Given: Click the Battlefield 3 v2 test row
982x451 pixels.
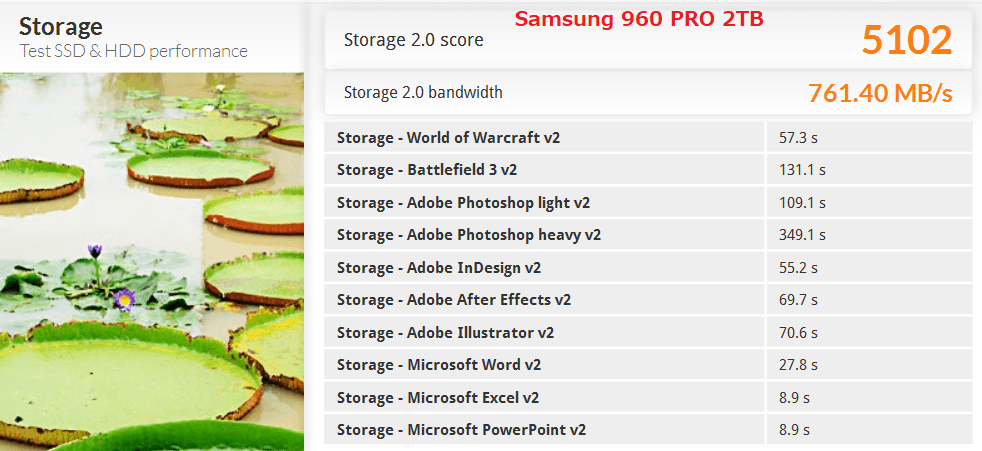Looking at the screenshot, I should click(x=426, y=170).
